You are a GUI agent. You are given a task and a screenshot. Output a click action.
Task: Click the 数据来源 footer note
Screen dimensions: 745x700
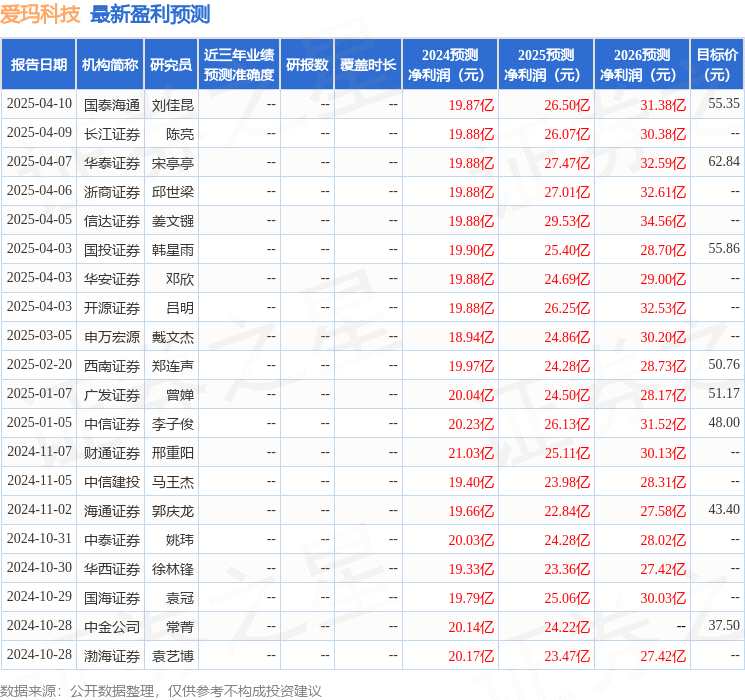click(161, 690)
